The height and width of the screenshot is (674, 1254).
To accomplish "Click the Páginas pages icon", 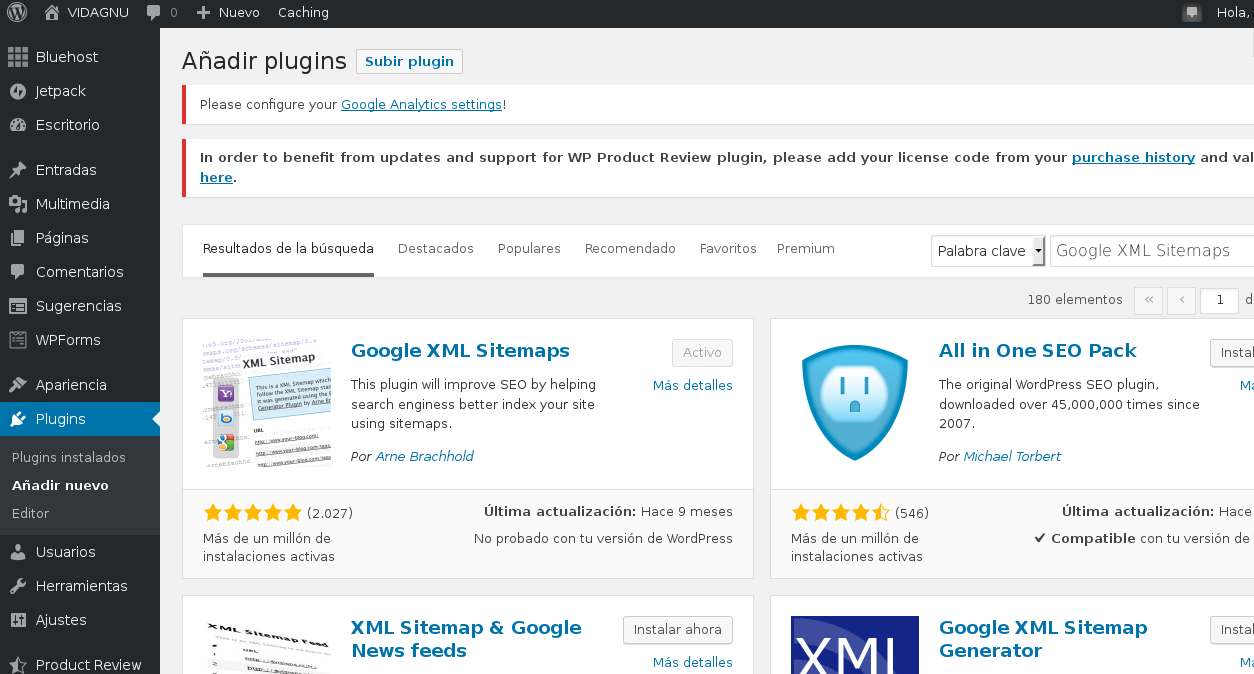I will [18, 238].
